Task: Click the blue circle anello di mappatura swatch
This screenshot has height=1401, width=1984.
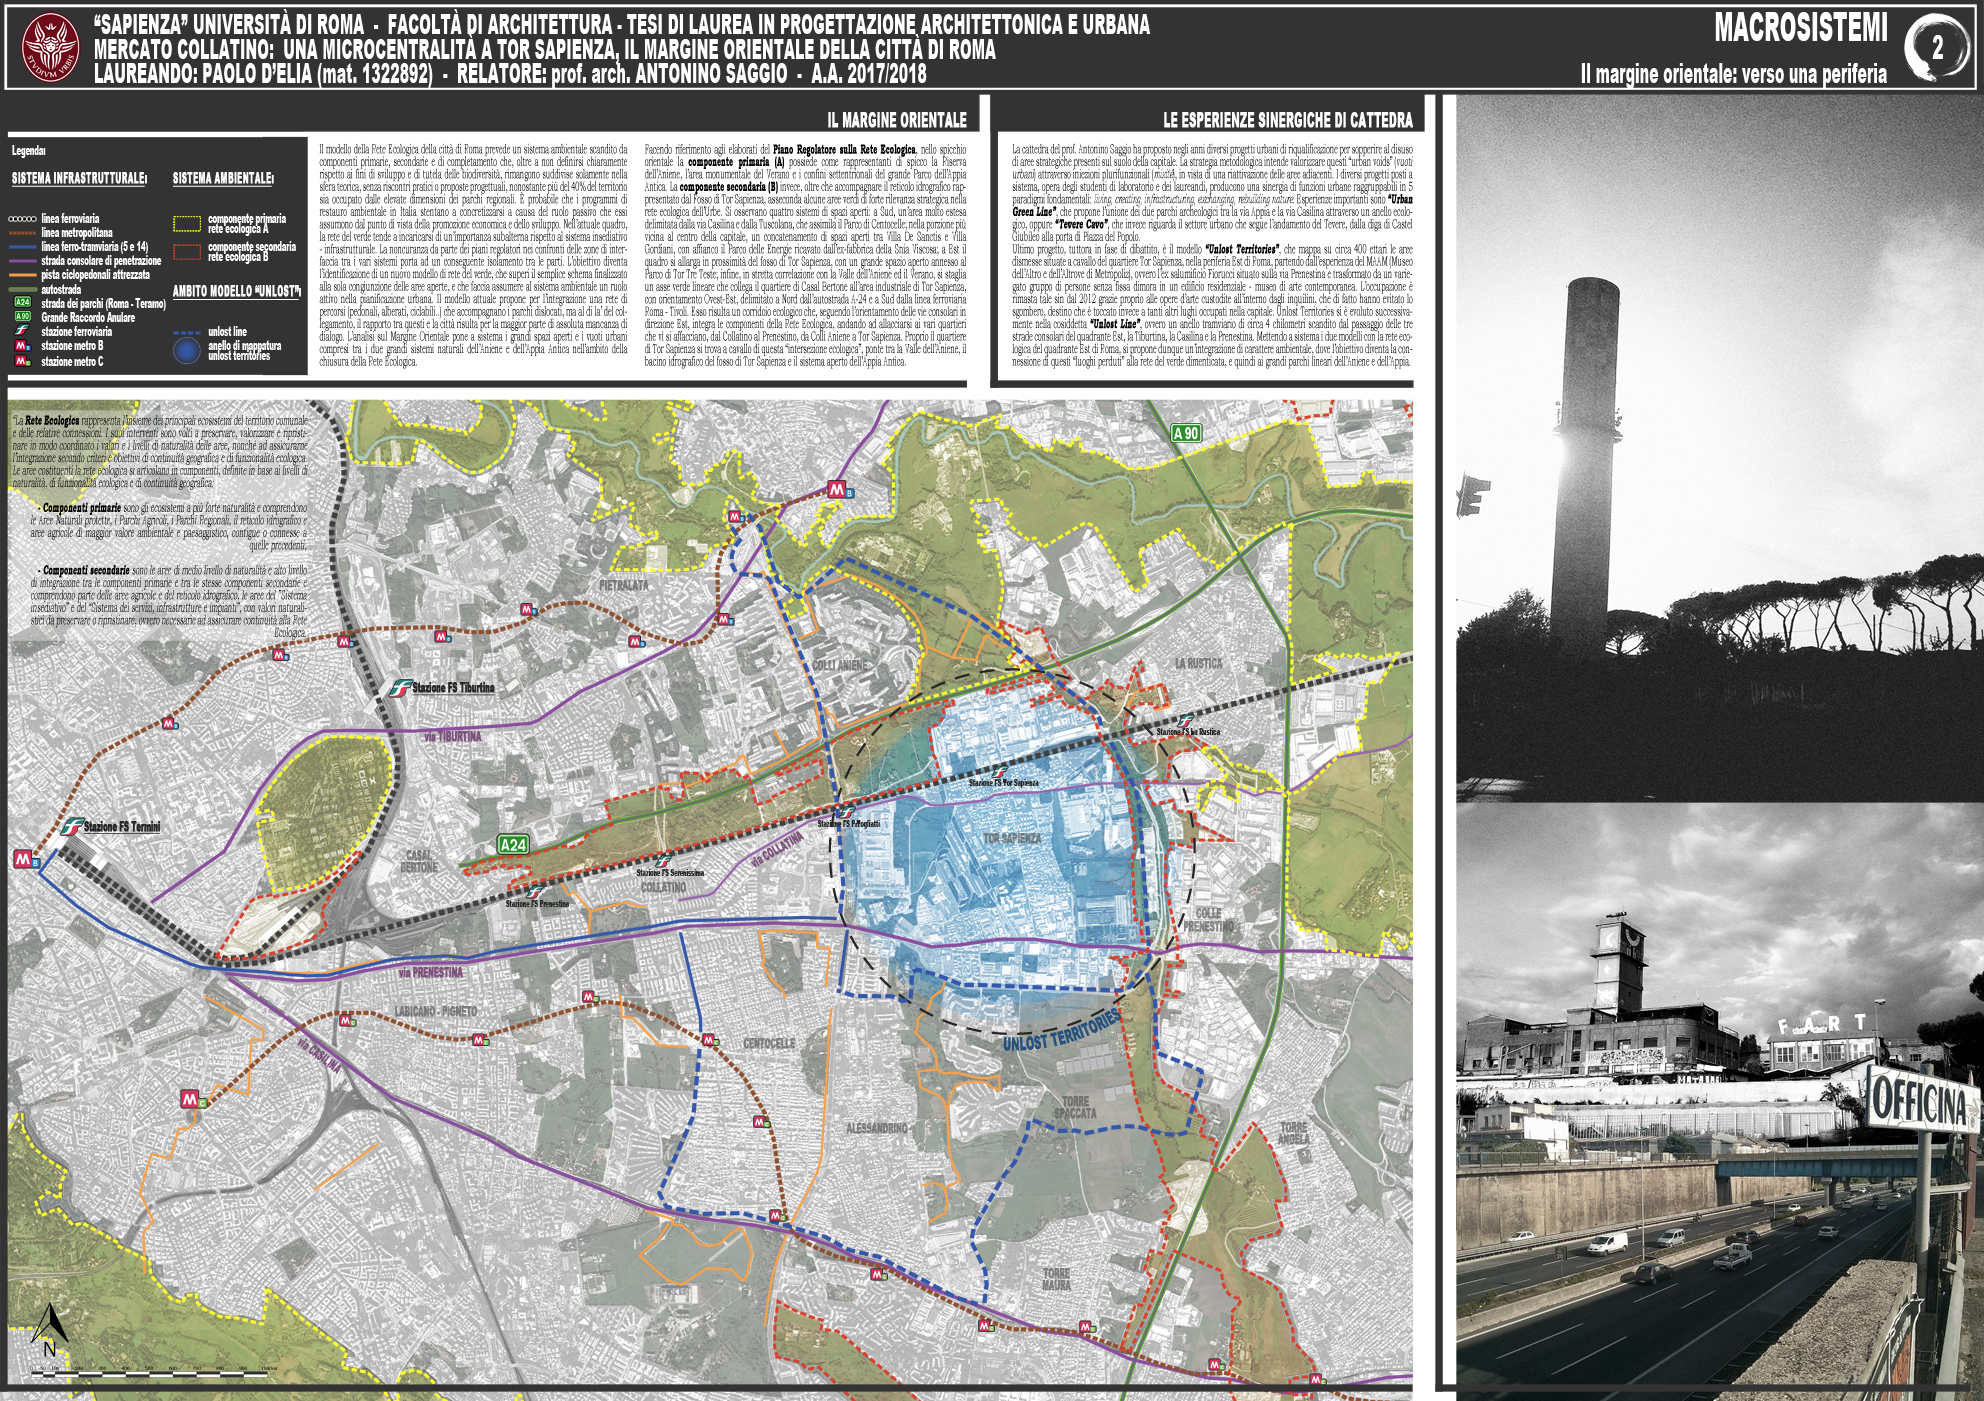Action: [187, 351]
